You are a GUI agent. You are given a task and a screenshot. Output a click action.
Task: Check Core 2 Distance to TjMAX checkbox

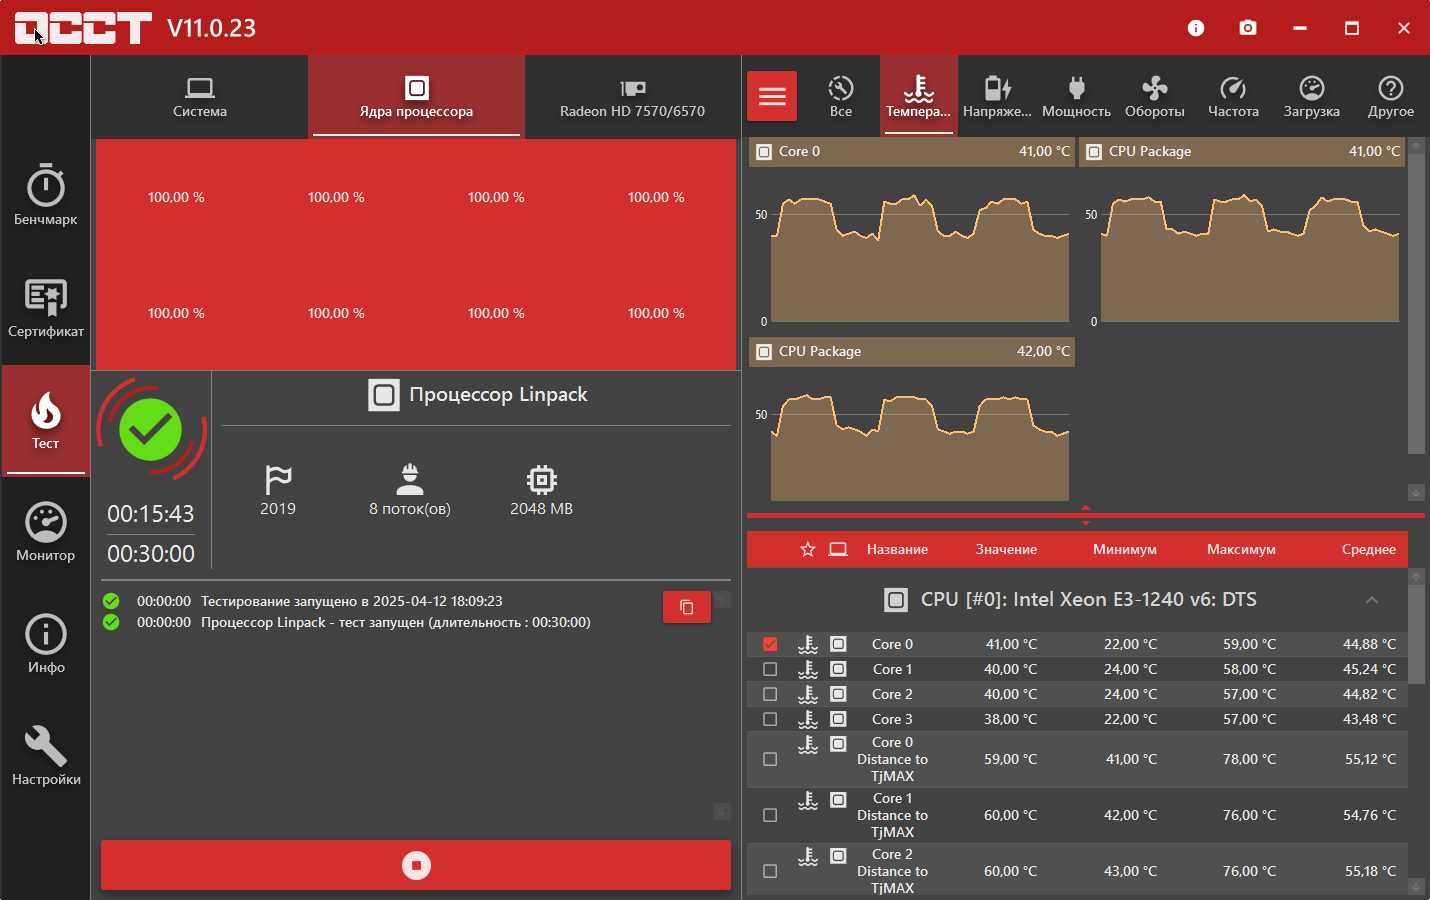(x=770, y=871)
